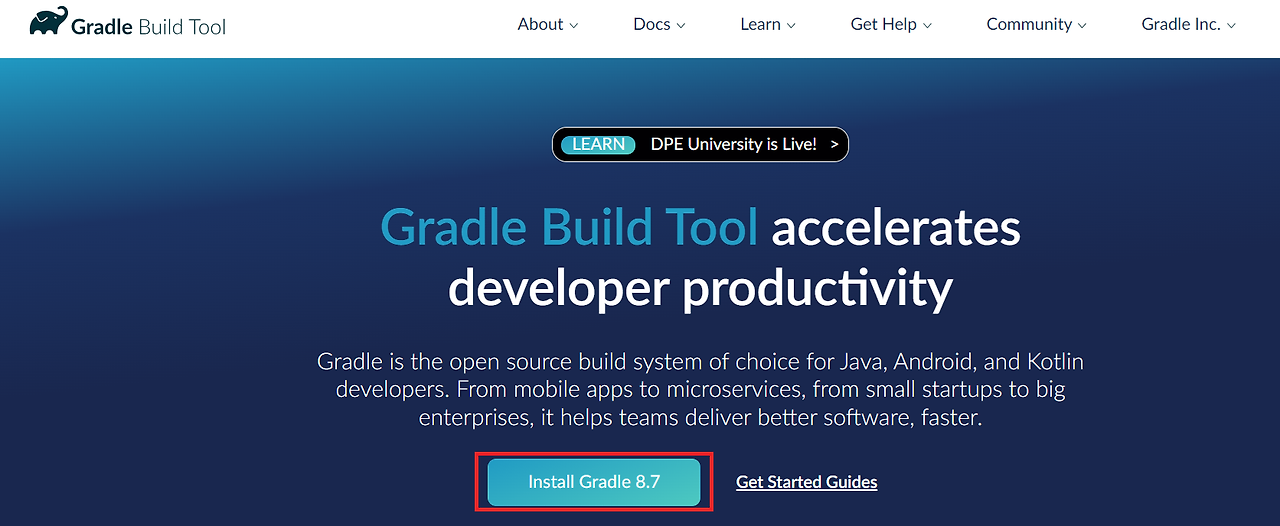Click the Gradle Build Tool header wordmark

pyautogui.click(x=149, y=26)
